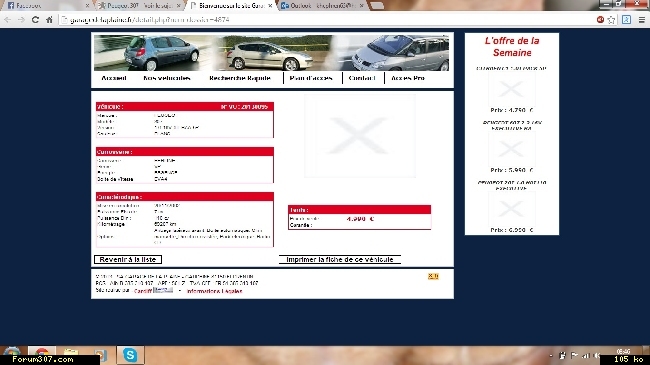Close the Peugeot 307 browser tab
Screen dimensions: 650x365
tap(179, 6)
